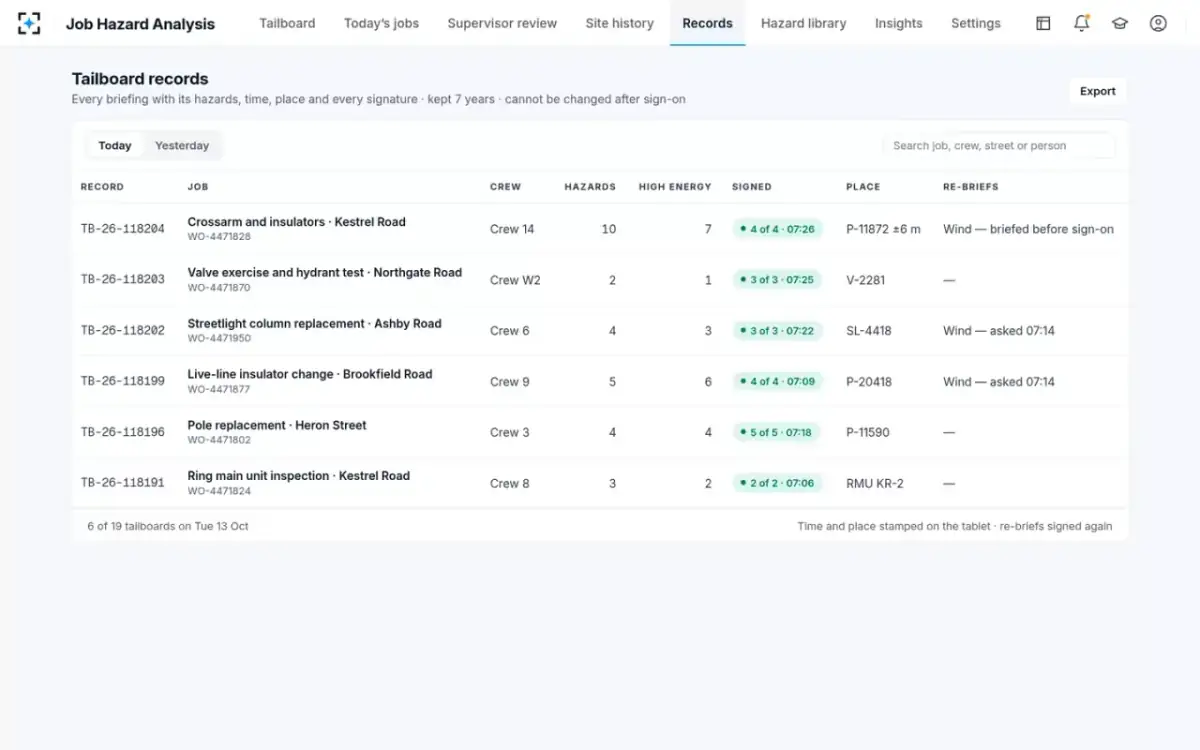Click place P-11872 ±6 m
The image size is (1200, 750).
click(883, 229)
